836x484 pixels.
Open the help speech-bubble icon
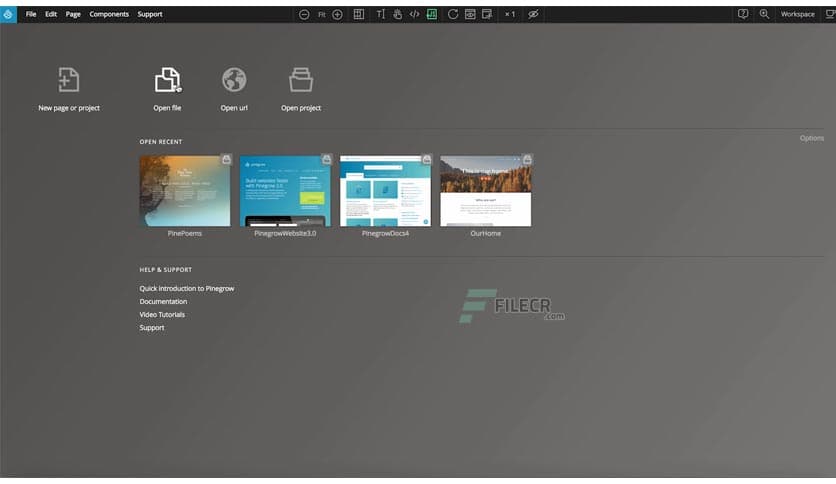pos(743,14)
